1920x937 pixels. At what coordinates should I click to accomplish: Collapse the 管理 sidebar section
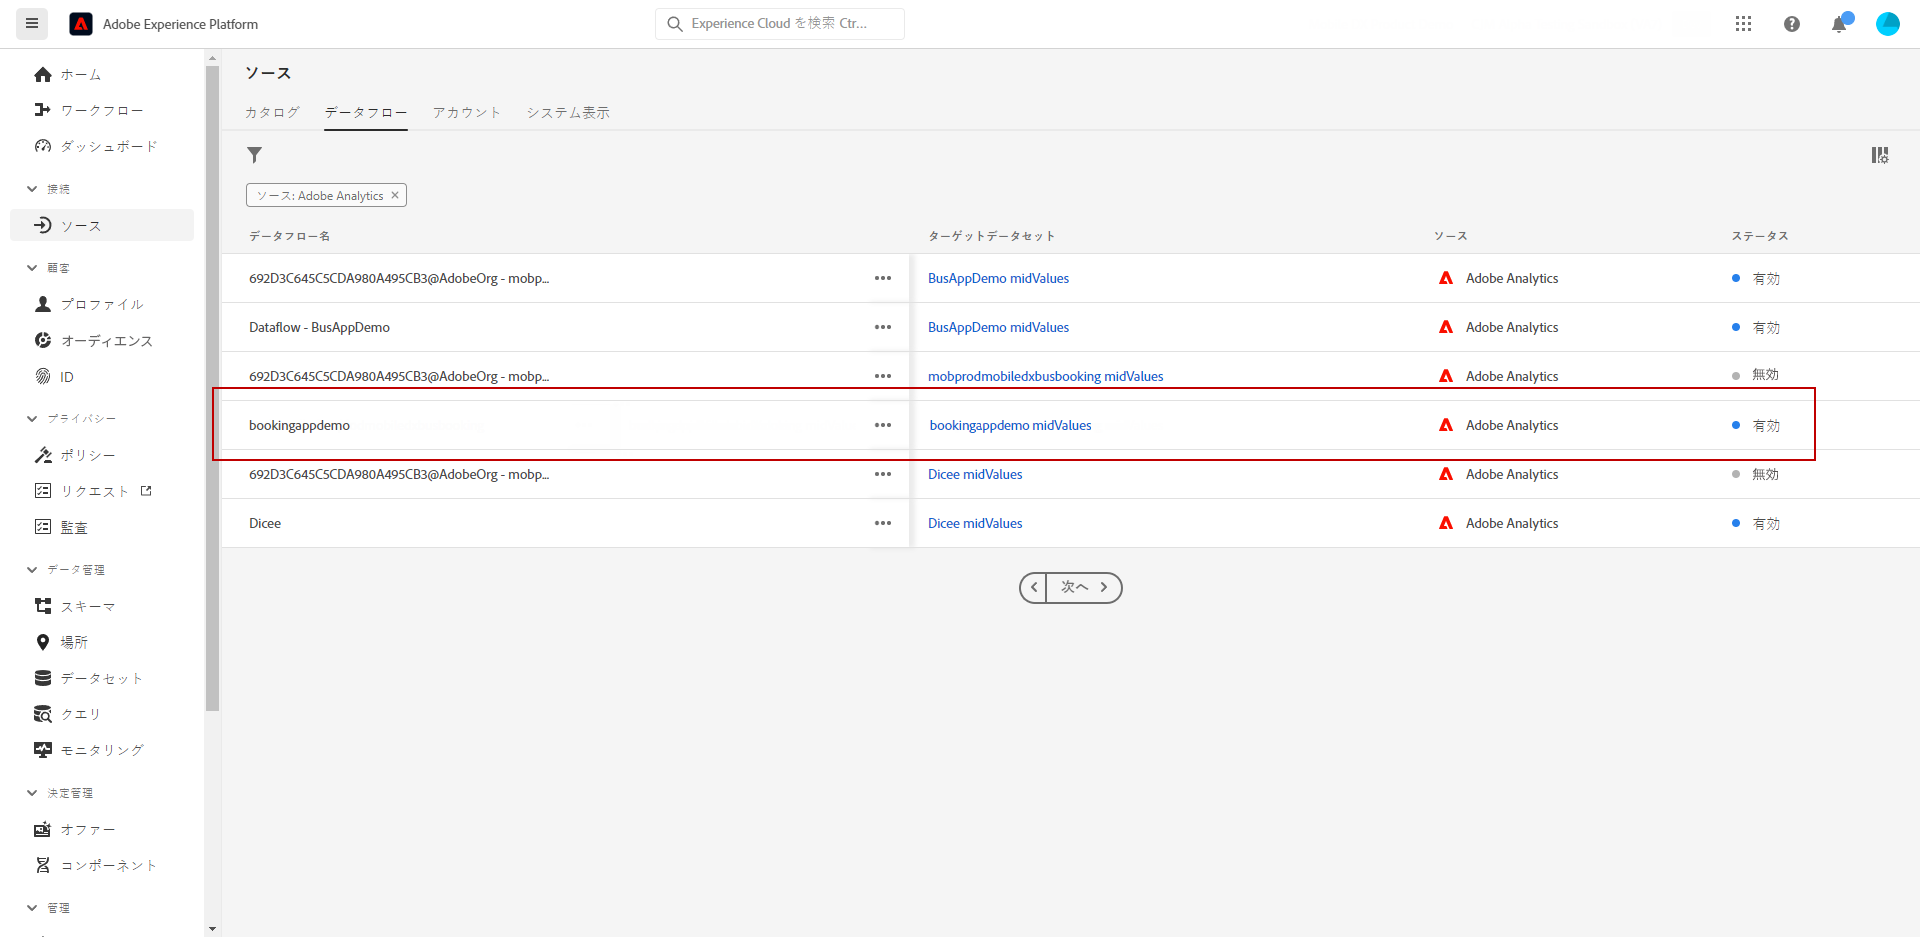coord(32,907)
